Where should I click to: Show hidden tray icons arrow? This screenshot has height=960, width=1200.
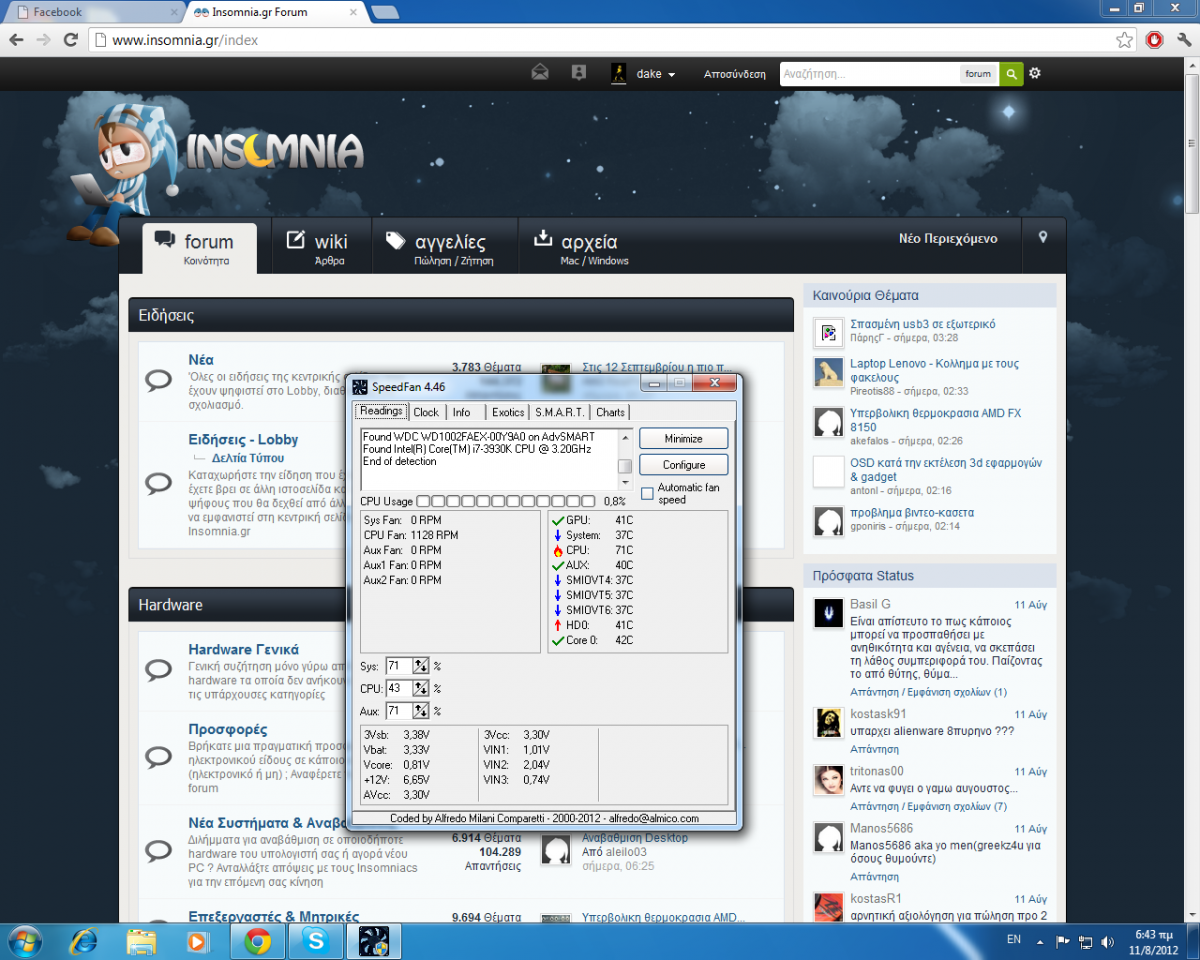coord(1040,942)
